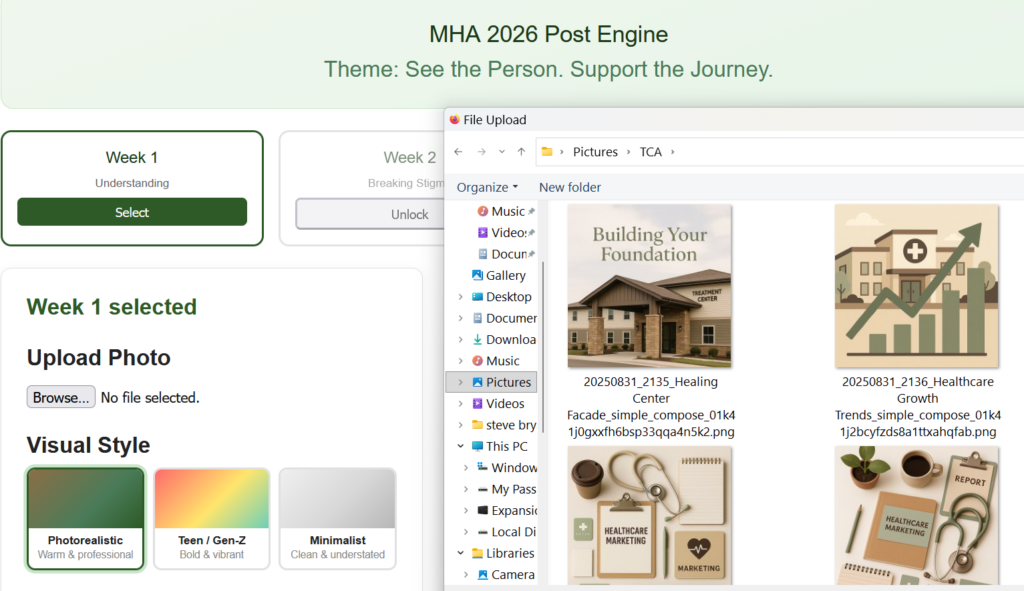Expand the Pictures tree node chevron
Viewport: 1024px width, 591px height.
[x=460, y=382]
